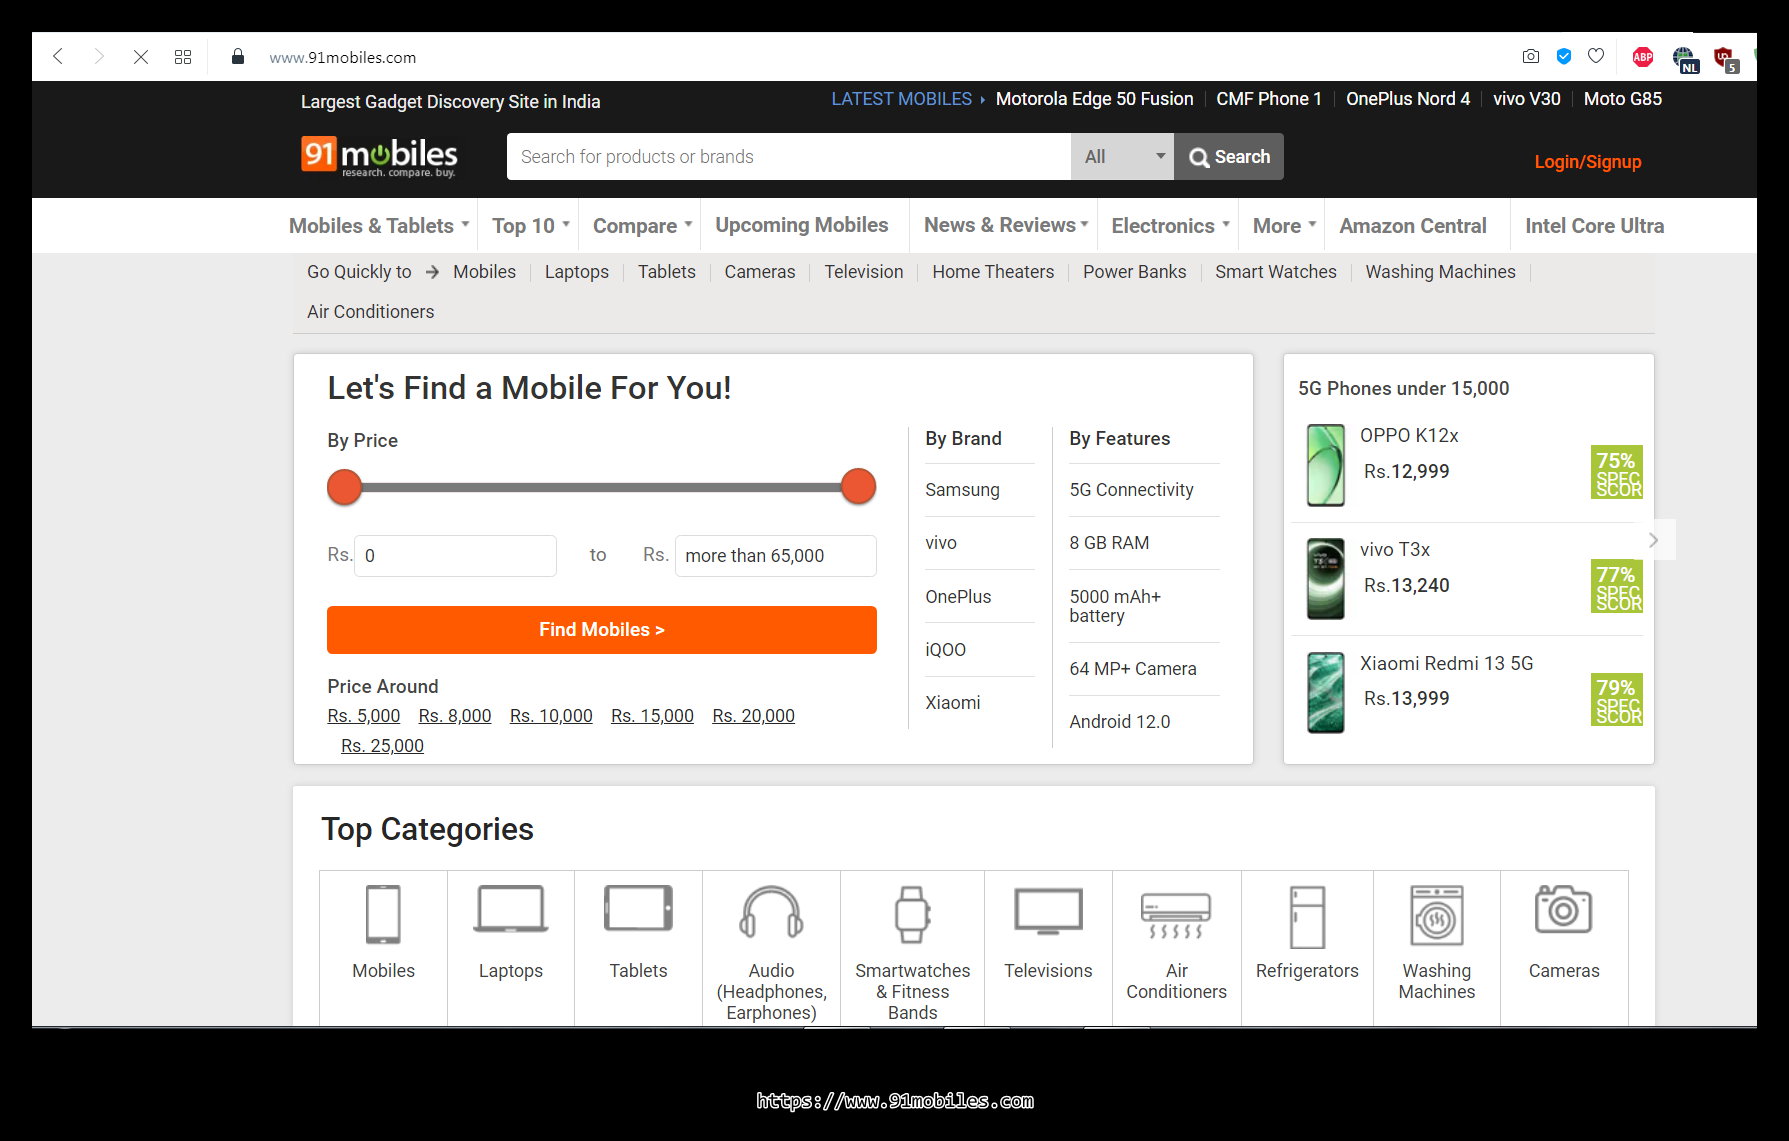Image resolution: width=1789 pixels, height=1141 pixels.
Task: Expand the More menu
Action: pyautogui.click(x=1284, y=226)
